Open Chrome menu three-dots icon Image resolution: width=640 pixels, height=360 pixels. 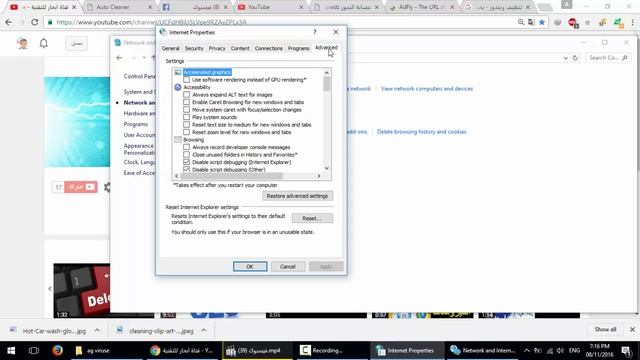tap(633, 22)
